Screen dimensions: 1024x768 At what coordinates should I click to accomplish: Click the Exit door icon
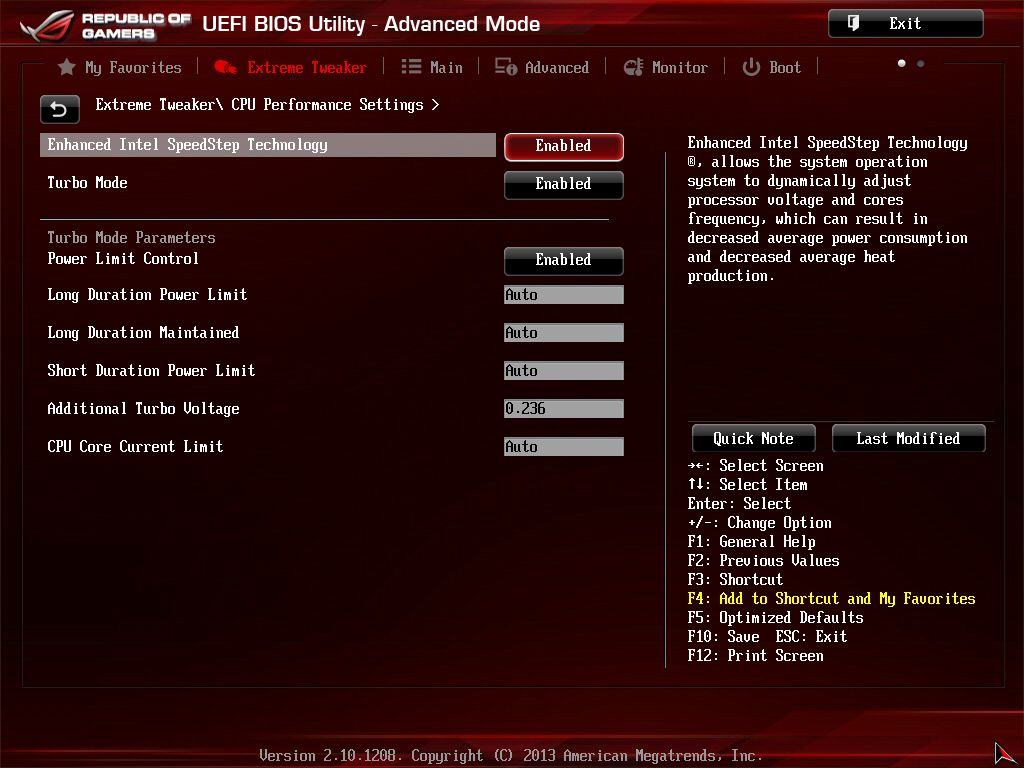pos(854,24)
